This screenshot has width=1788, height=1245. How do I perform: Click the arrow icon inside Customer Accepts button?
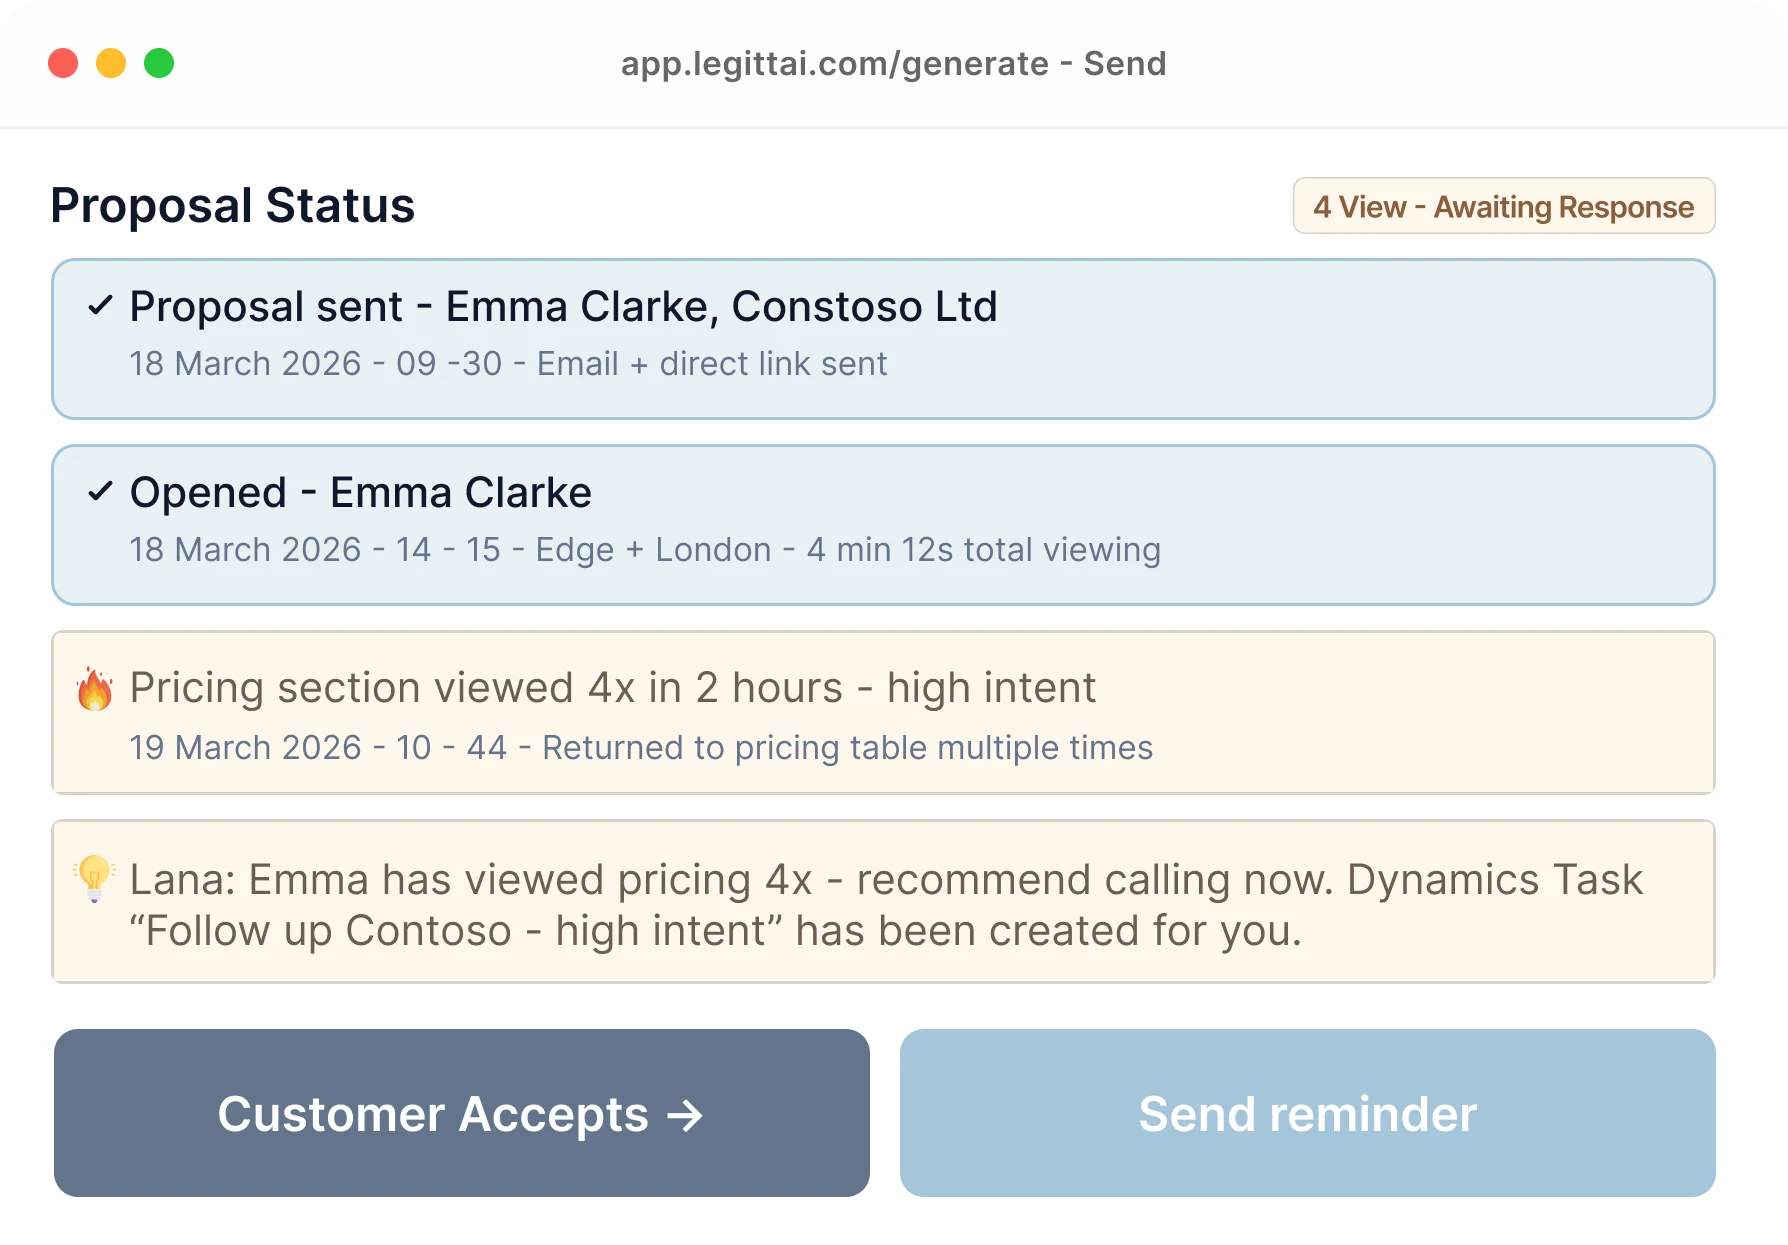[686, 1114]
